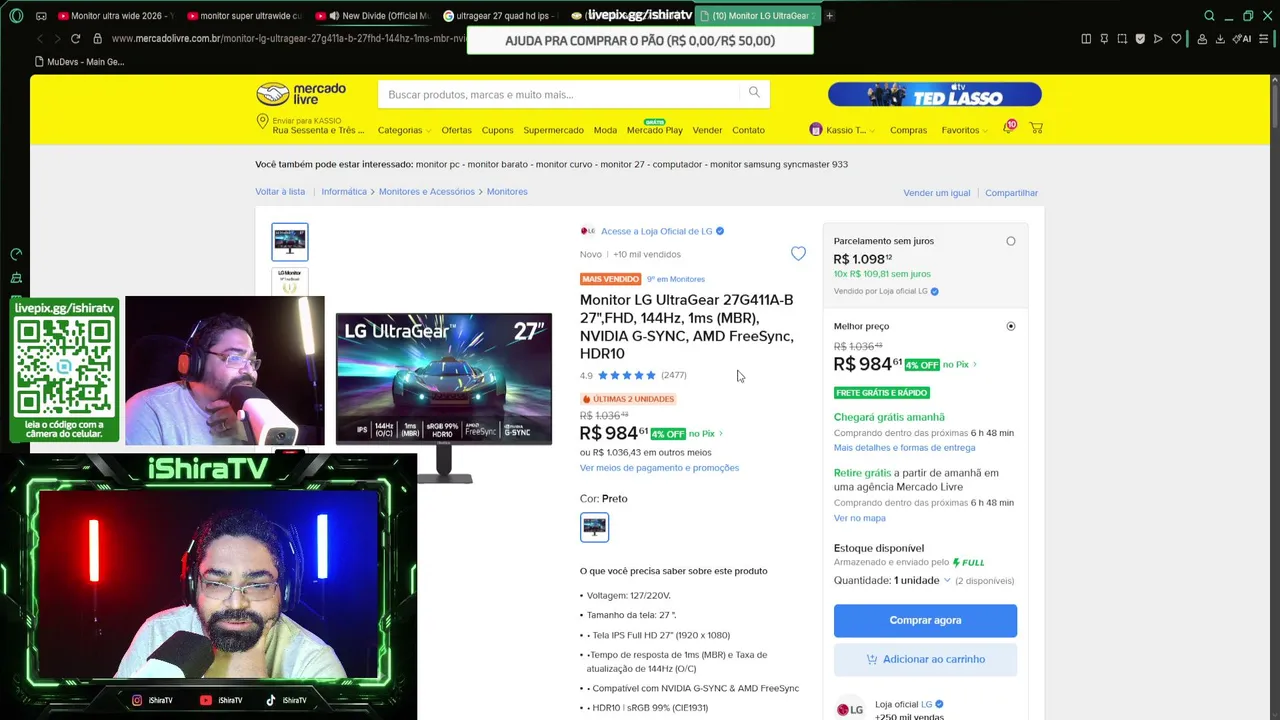
Task: Open the Informática breadcrumb link
Action: point(344,192)
